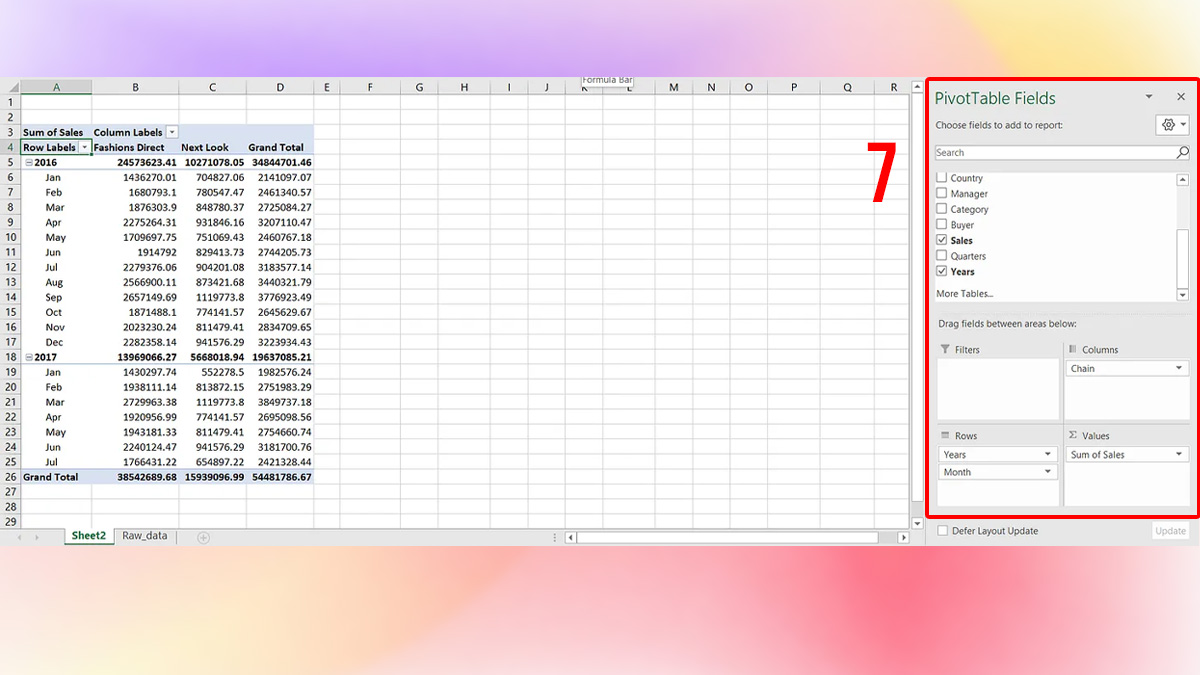This screenshot has height=675, width=1200.
Task: Click cell with value 3849737.18
Action: point(280,402)
